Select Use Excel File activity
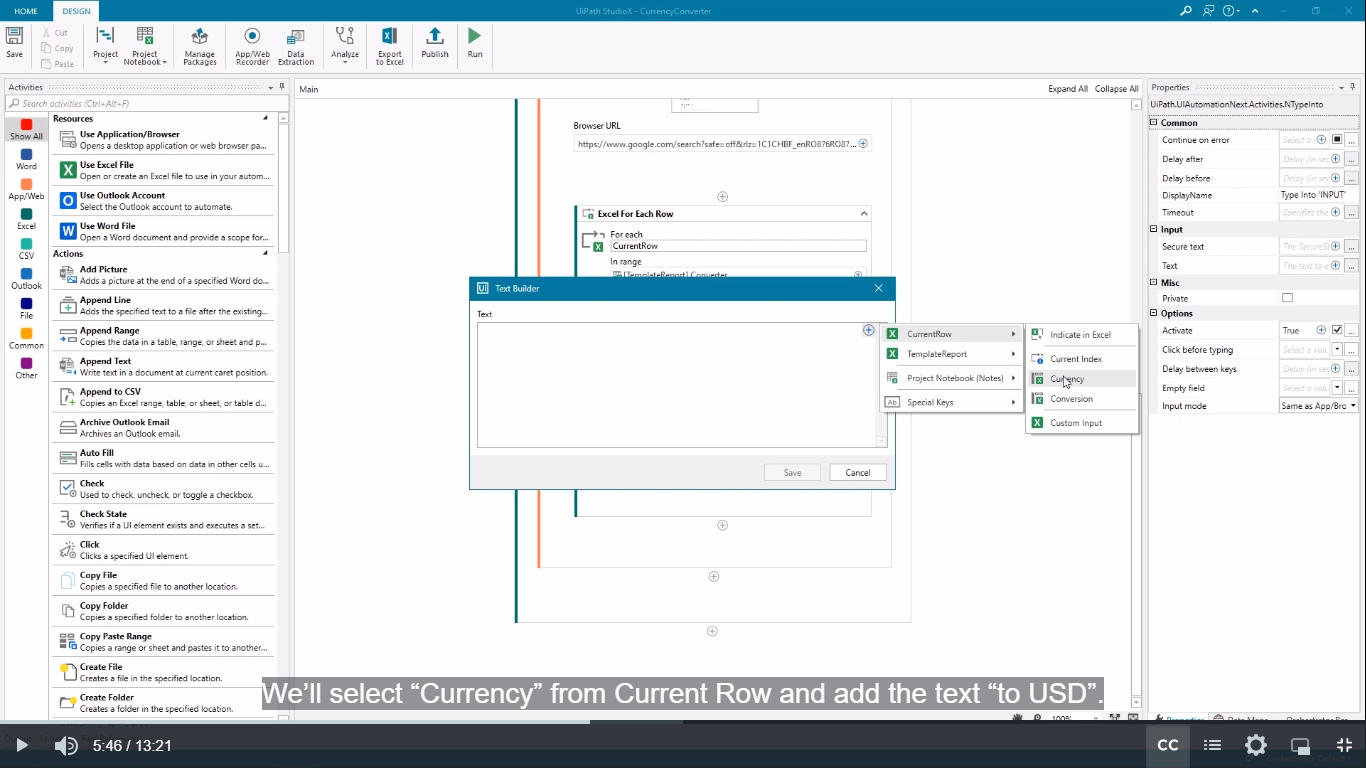Viewport: 1366px width, 768px height. [x=163, y=170]
